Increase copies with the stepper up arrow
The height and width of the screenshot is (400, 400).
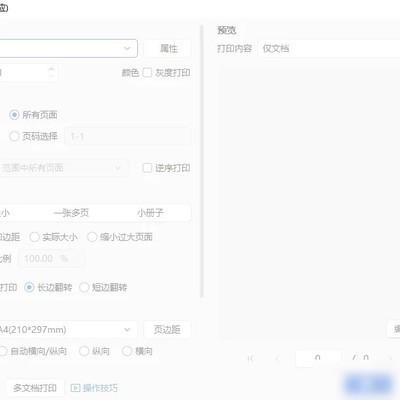coord(51,69)
